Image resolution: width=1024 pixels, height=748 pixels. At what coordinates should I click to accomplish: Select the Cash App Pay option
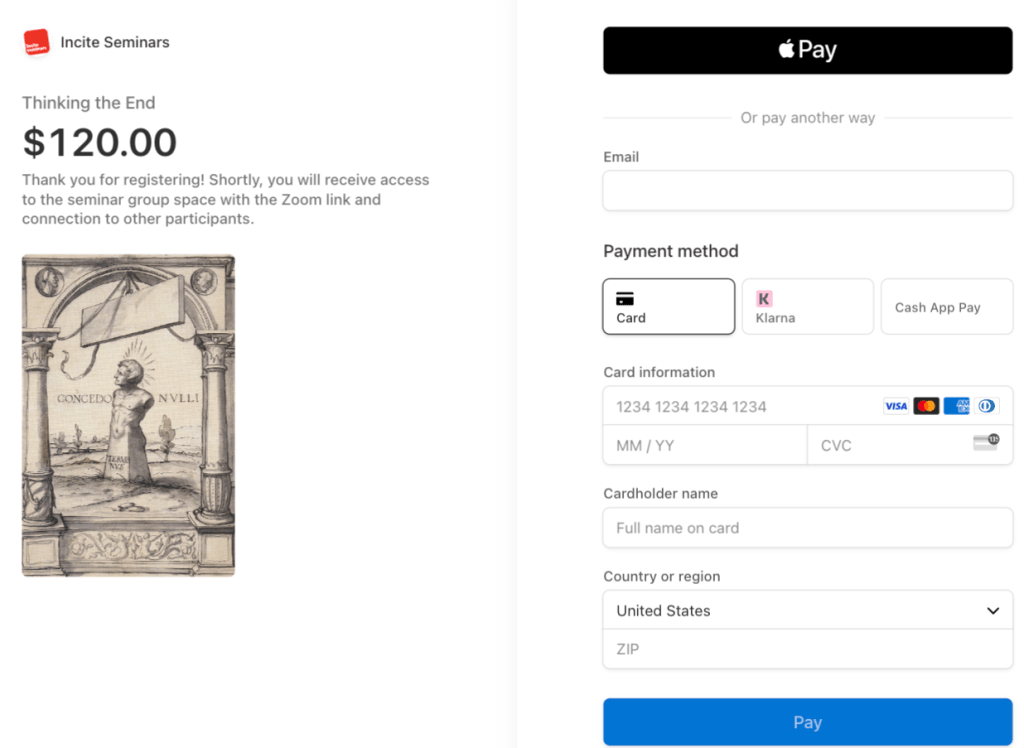click(x=946, y=307)
